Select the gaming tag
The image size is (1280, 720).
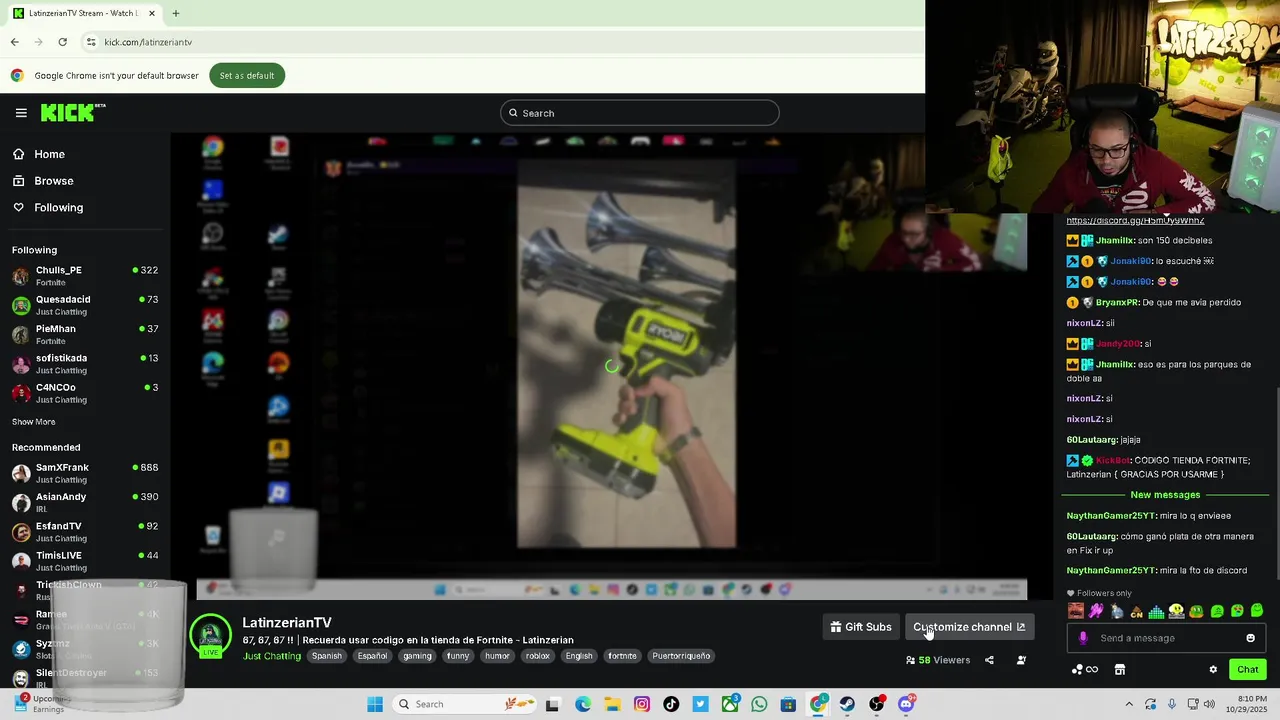[418, 656]
